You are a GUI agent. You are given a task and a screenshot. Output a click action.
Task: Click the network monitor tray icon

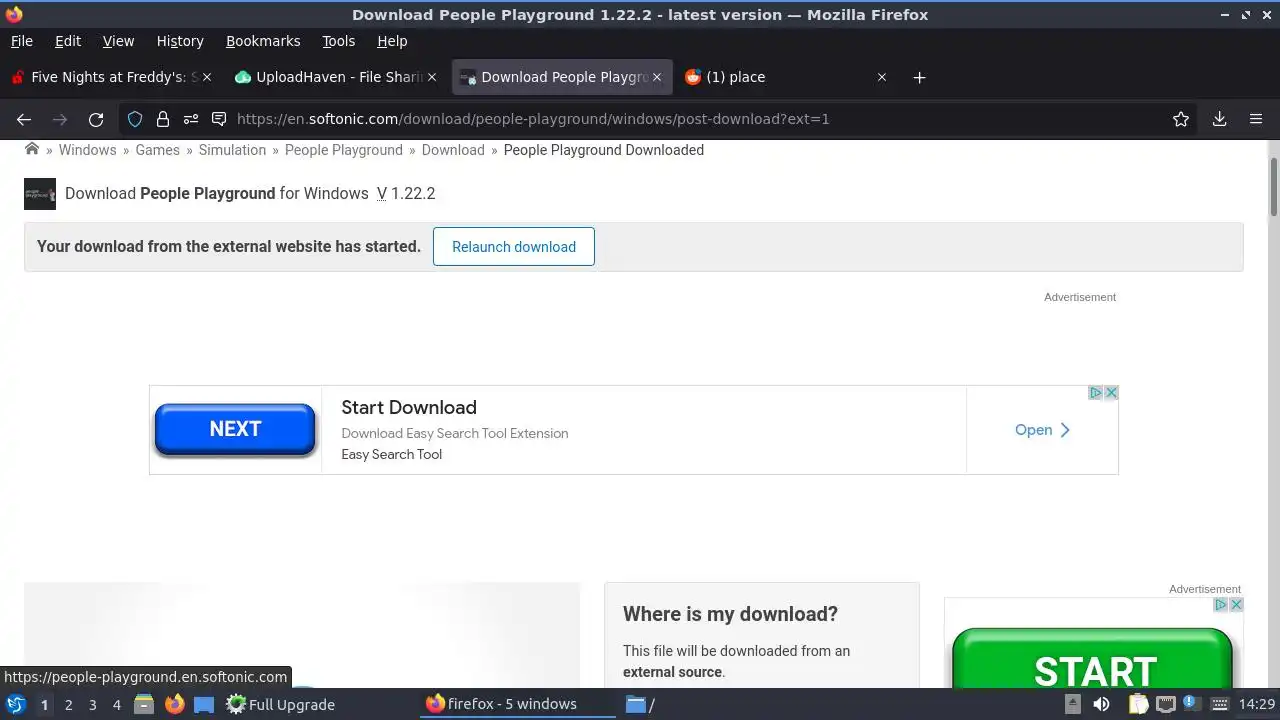pos(1165,704)
